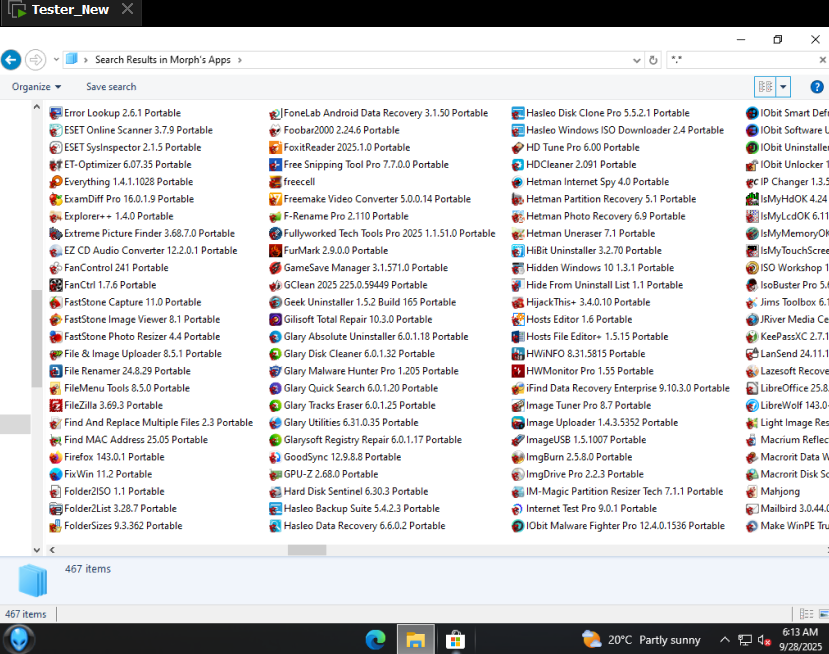Click the HWMonitor Pro 1.55 icon

tap(518, 371)
